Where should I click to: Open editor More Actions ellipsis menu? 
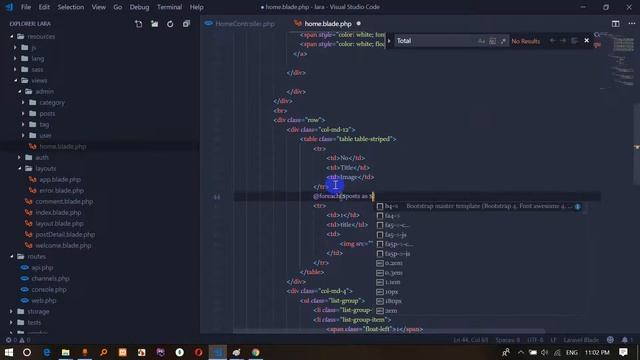tap(631, 24)
